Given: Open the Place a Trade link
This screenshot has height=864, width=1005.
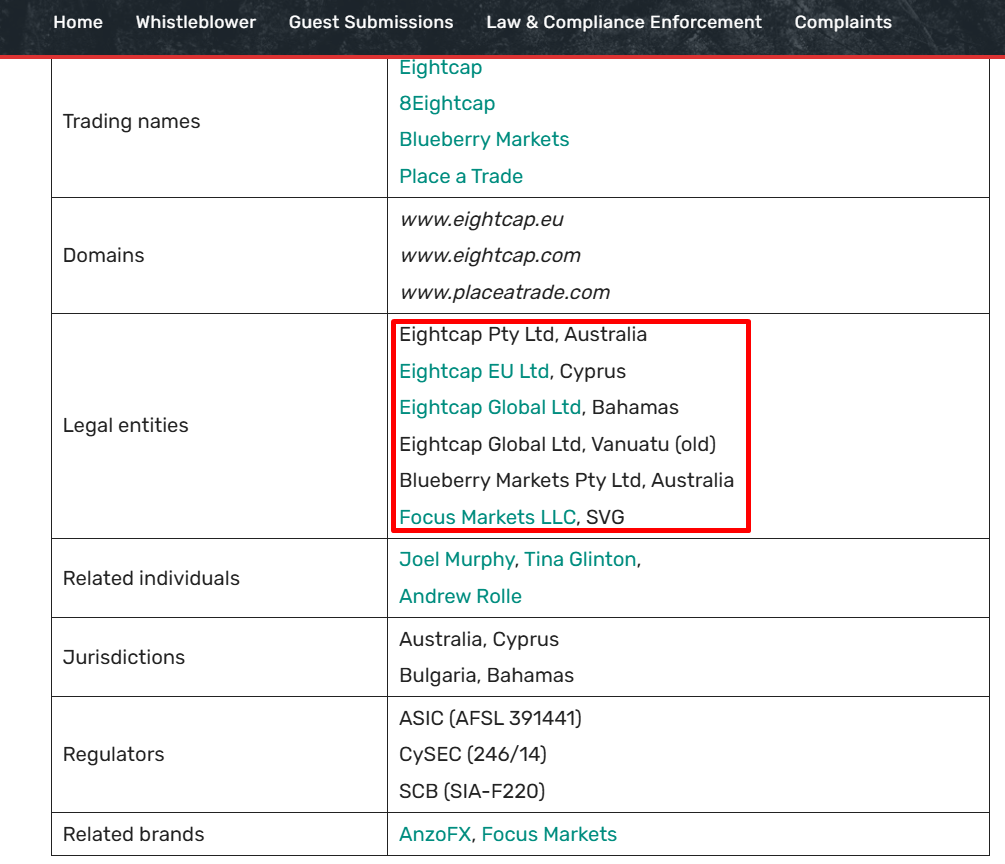Looking at the screenshot, I should point(461,177).
